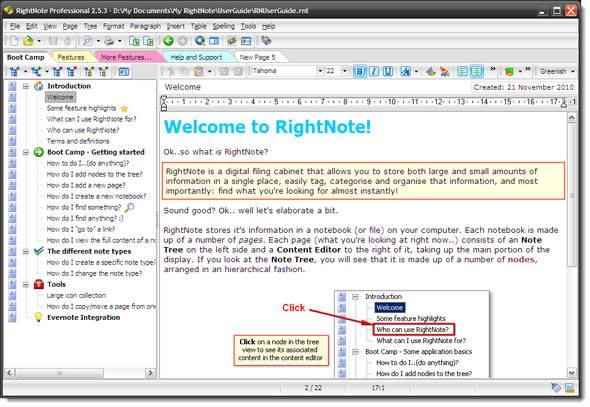
Task: Click the Add child node icon in tree toolbar
Action: point(36,71)
